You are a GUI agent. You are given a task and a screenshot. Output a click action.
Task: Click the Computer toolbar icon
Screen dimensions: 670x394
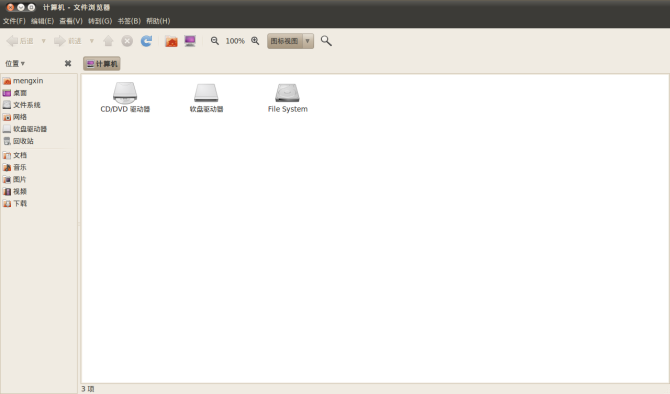point(190,41)
